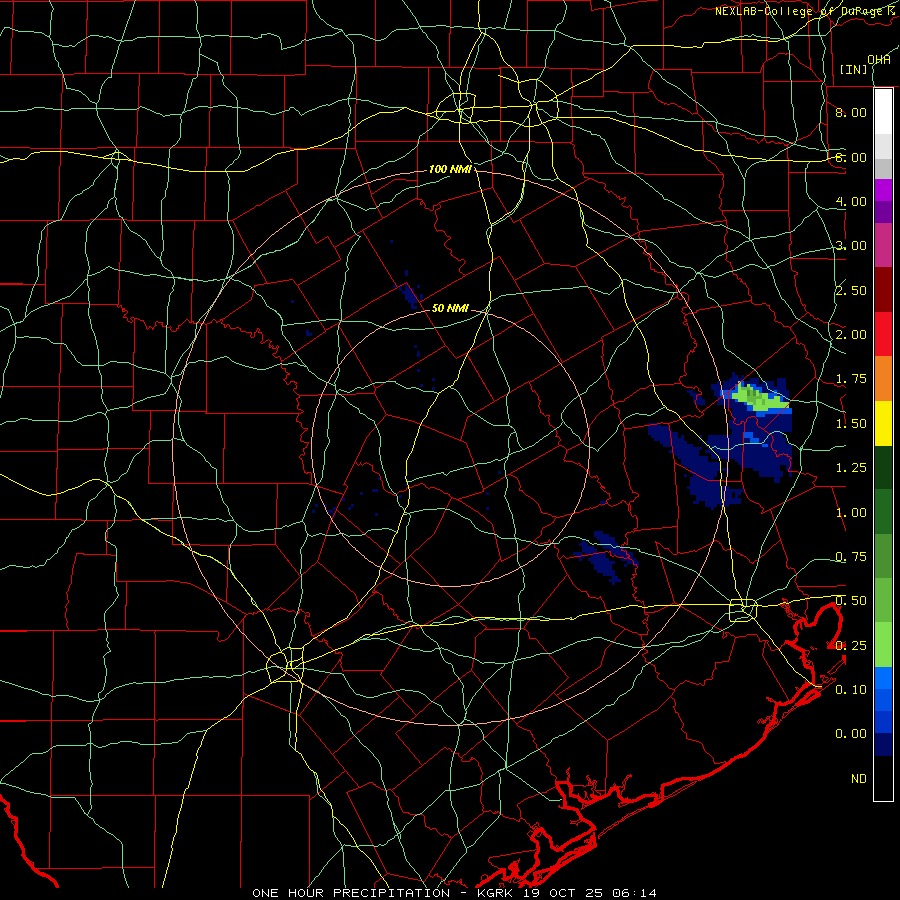
Task: Click the orange legend swatch
Action: coord(883,379)
